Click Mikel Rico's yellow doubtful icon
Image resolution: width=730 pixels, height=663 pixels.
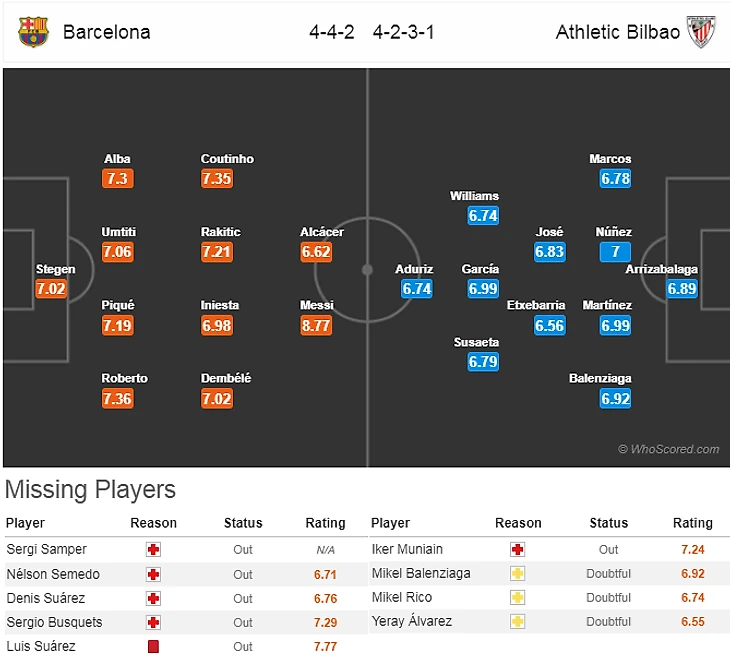(x=518, y=598)
